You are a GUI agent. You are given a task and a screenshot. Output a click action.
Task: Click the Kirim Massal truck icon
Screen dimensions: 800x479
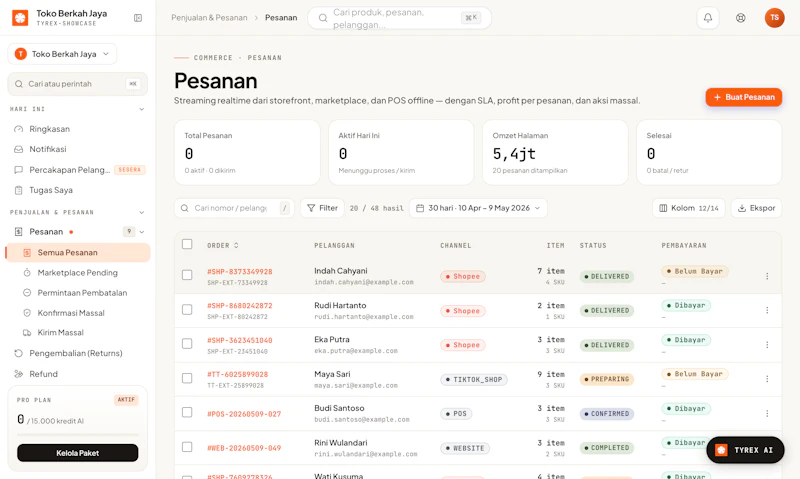click(27, 333)
